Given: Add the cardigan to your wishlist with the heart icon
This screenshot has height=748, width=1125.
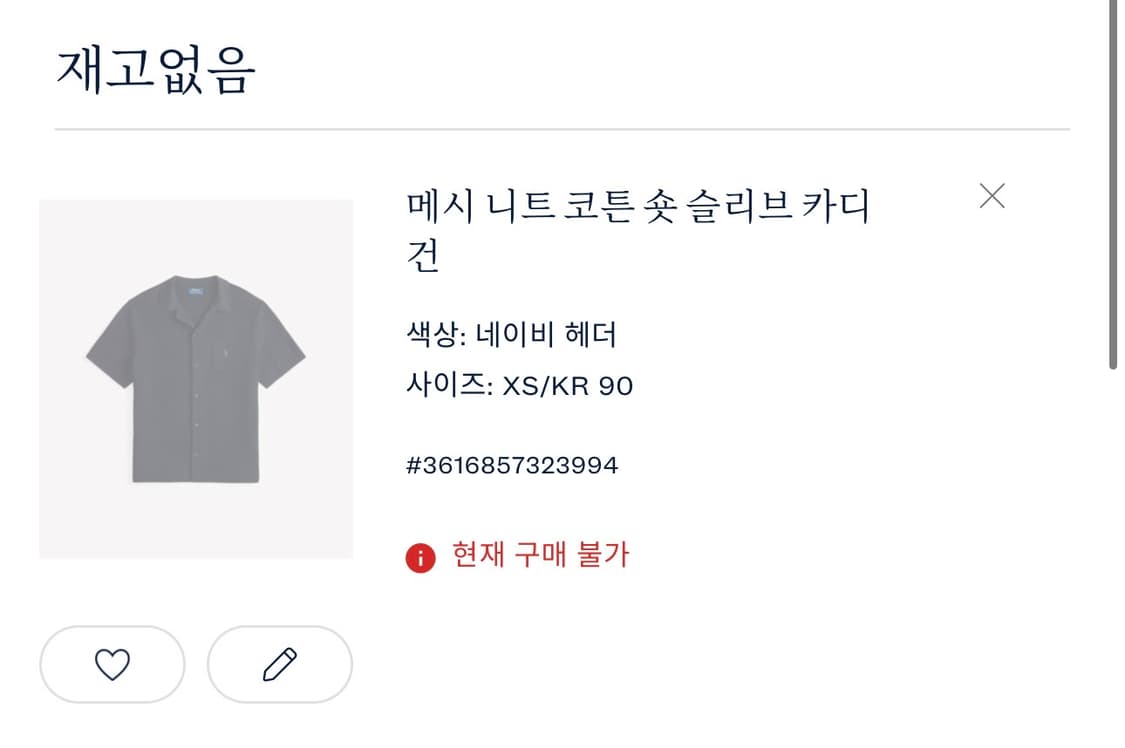Looking at the screenshot, I should click(x=112, y=664).
